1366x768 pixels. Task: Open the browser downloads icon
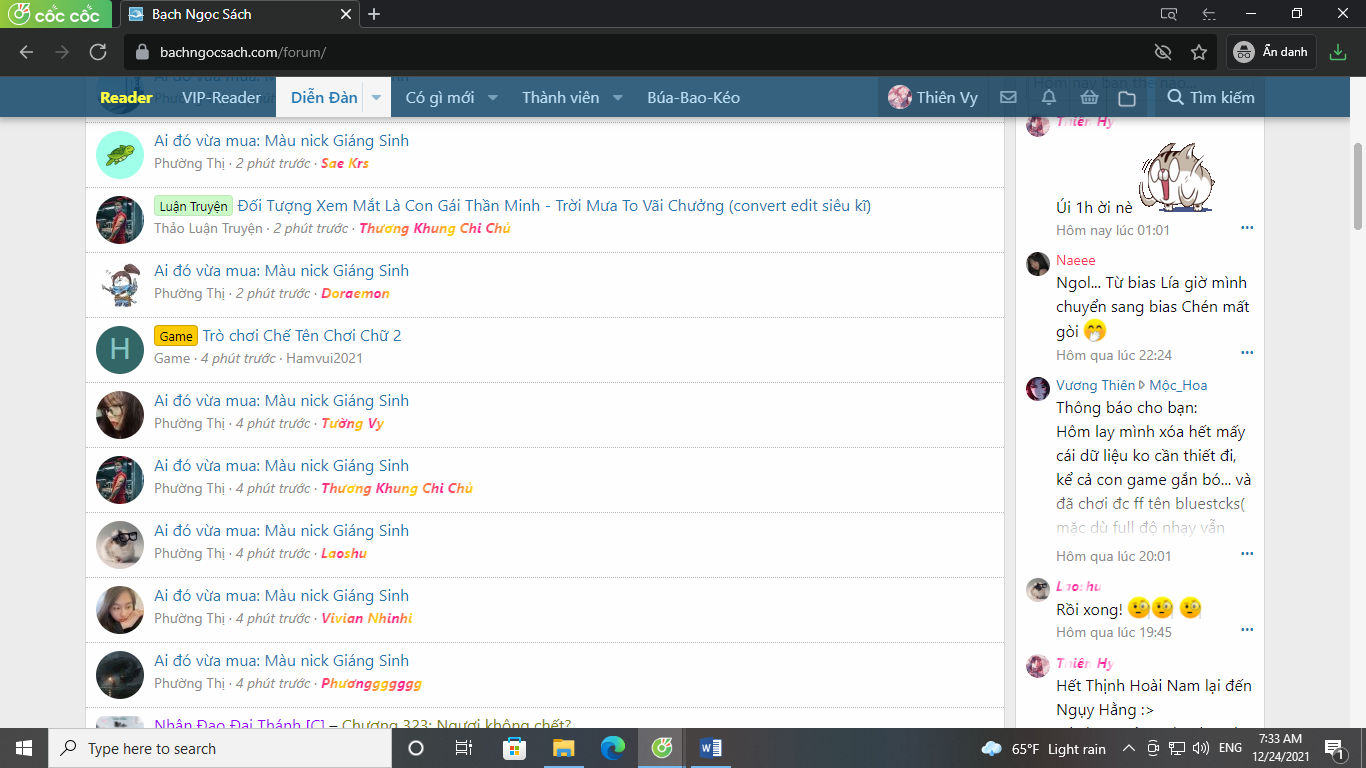[1338, 52]
